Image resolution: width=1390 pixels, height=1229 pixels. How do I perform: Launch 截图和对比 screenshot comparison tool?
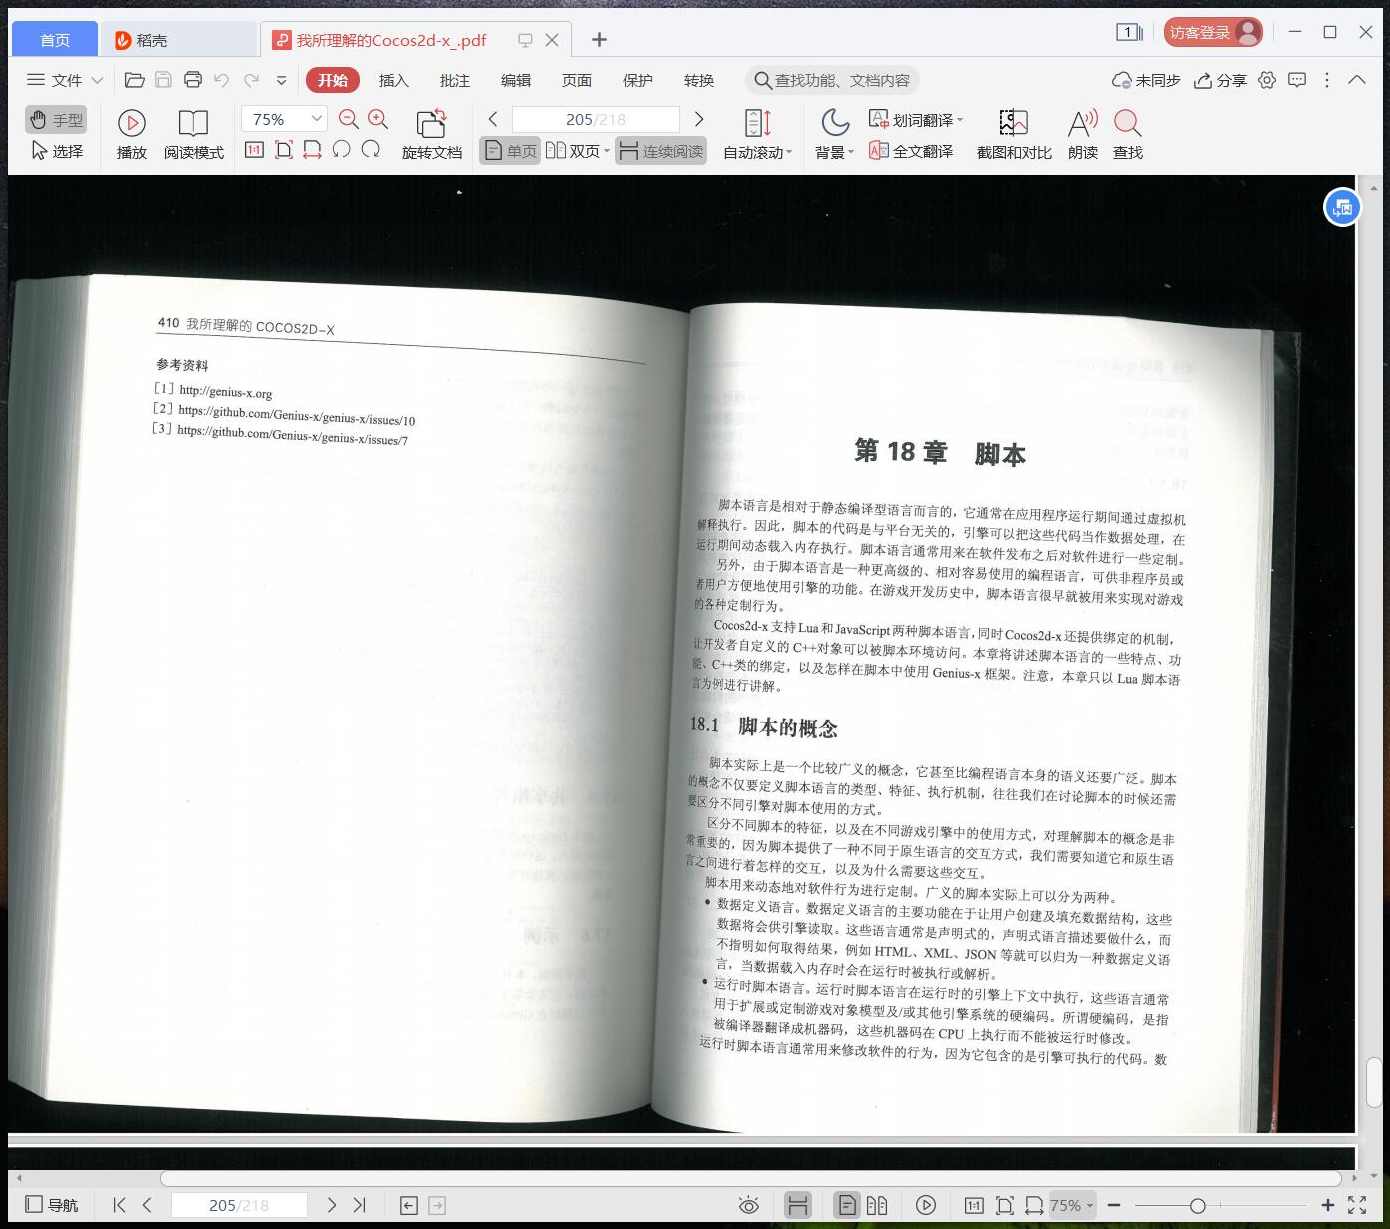point(1013,133)
